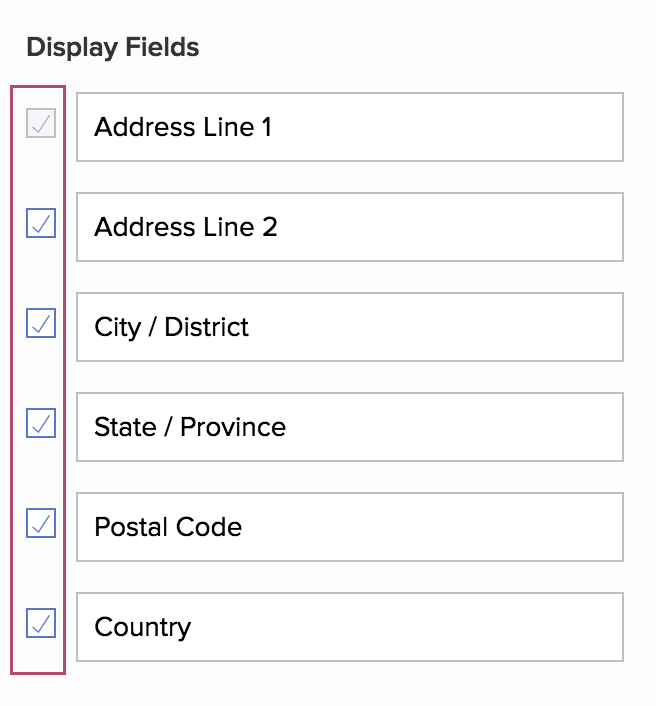This screenshot has width=656, height=706.
Task: Click into the Address Line 1 text box
Action: click(350, 127)
